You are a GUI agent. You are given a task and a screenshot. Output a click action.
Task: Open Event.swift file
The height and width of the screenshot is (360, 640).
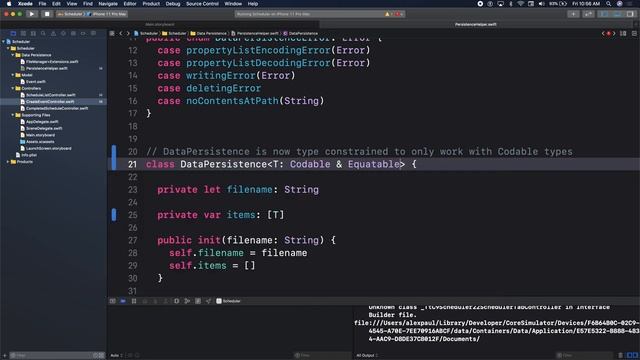(33, 82)
